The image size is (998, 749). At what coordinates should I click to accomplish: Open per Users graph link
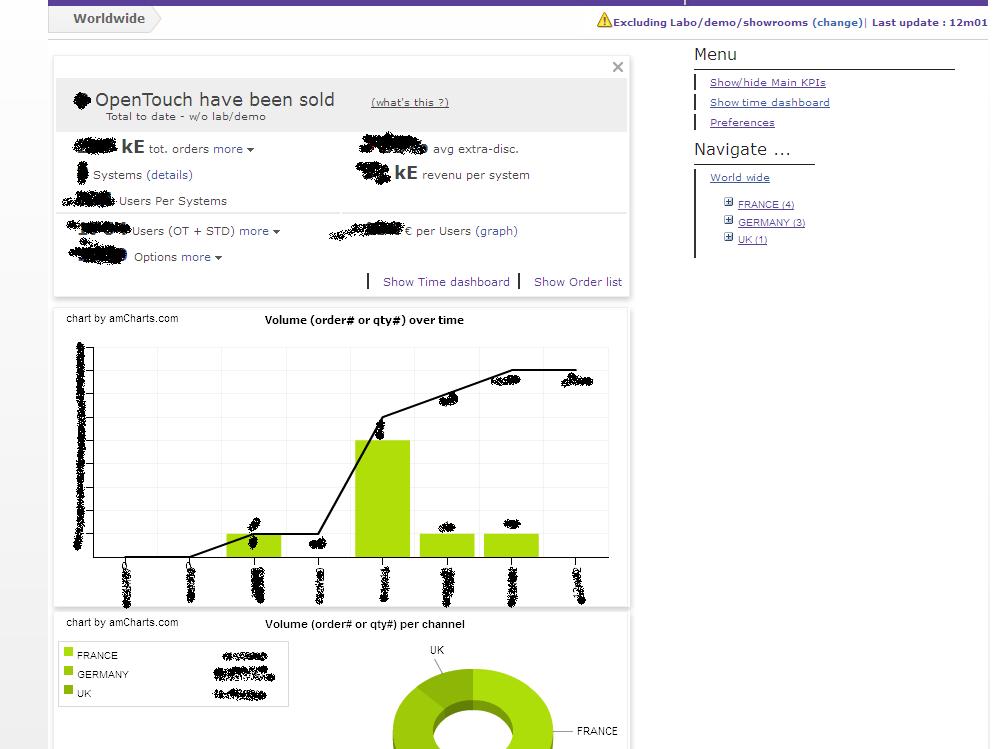[x=496, y=231]
